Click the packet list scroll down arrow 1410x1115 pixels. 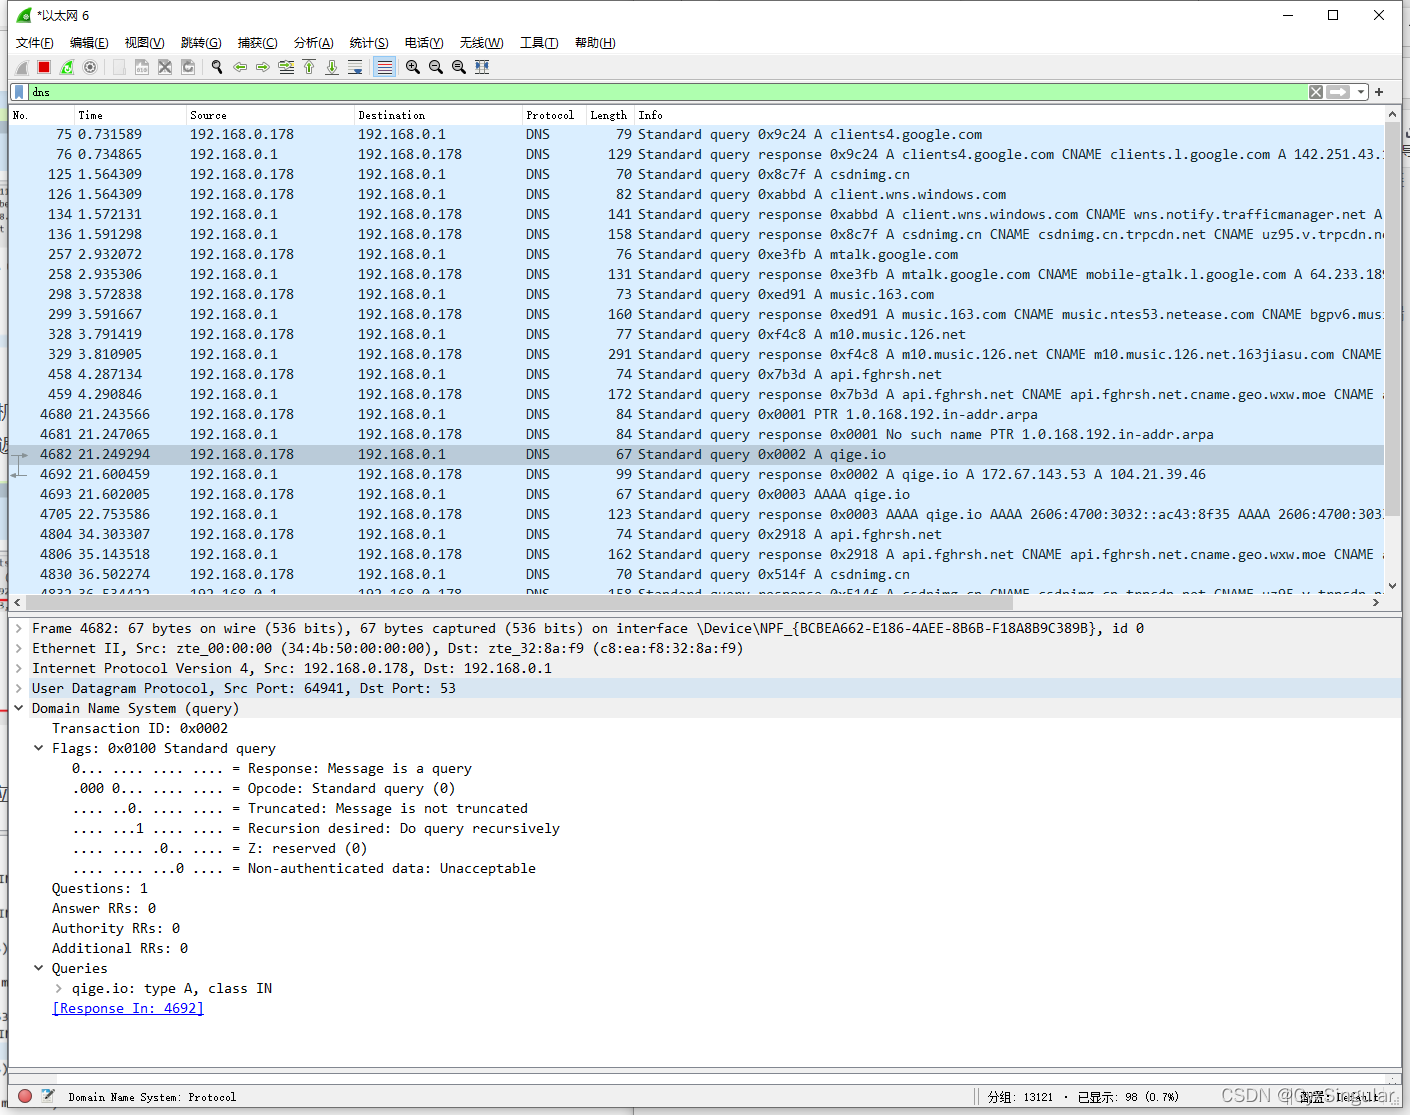click(1392, 586)
